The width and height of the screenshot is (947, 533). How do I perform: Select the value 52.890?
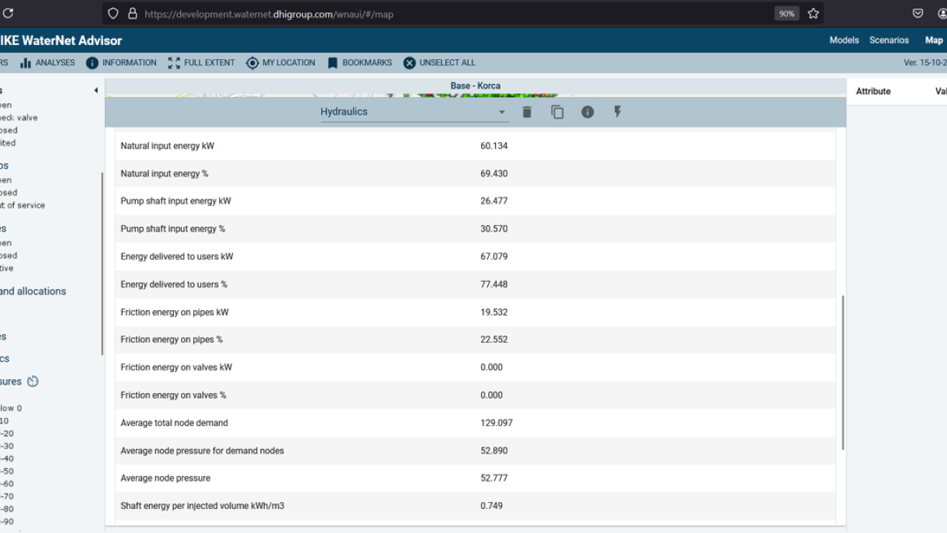tap(494, 450)
